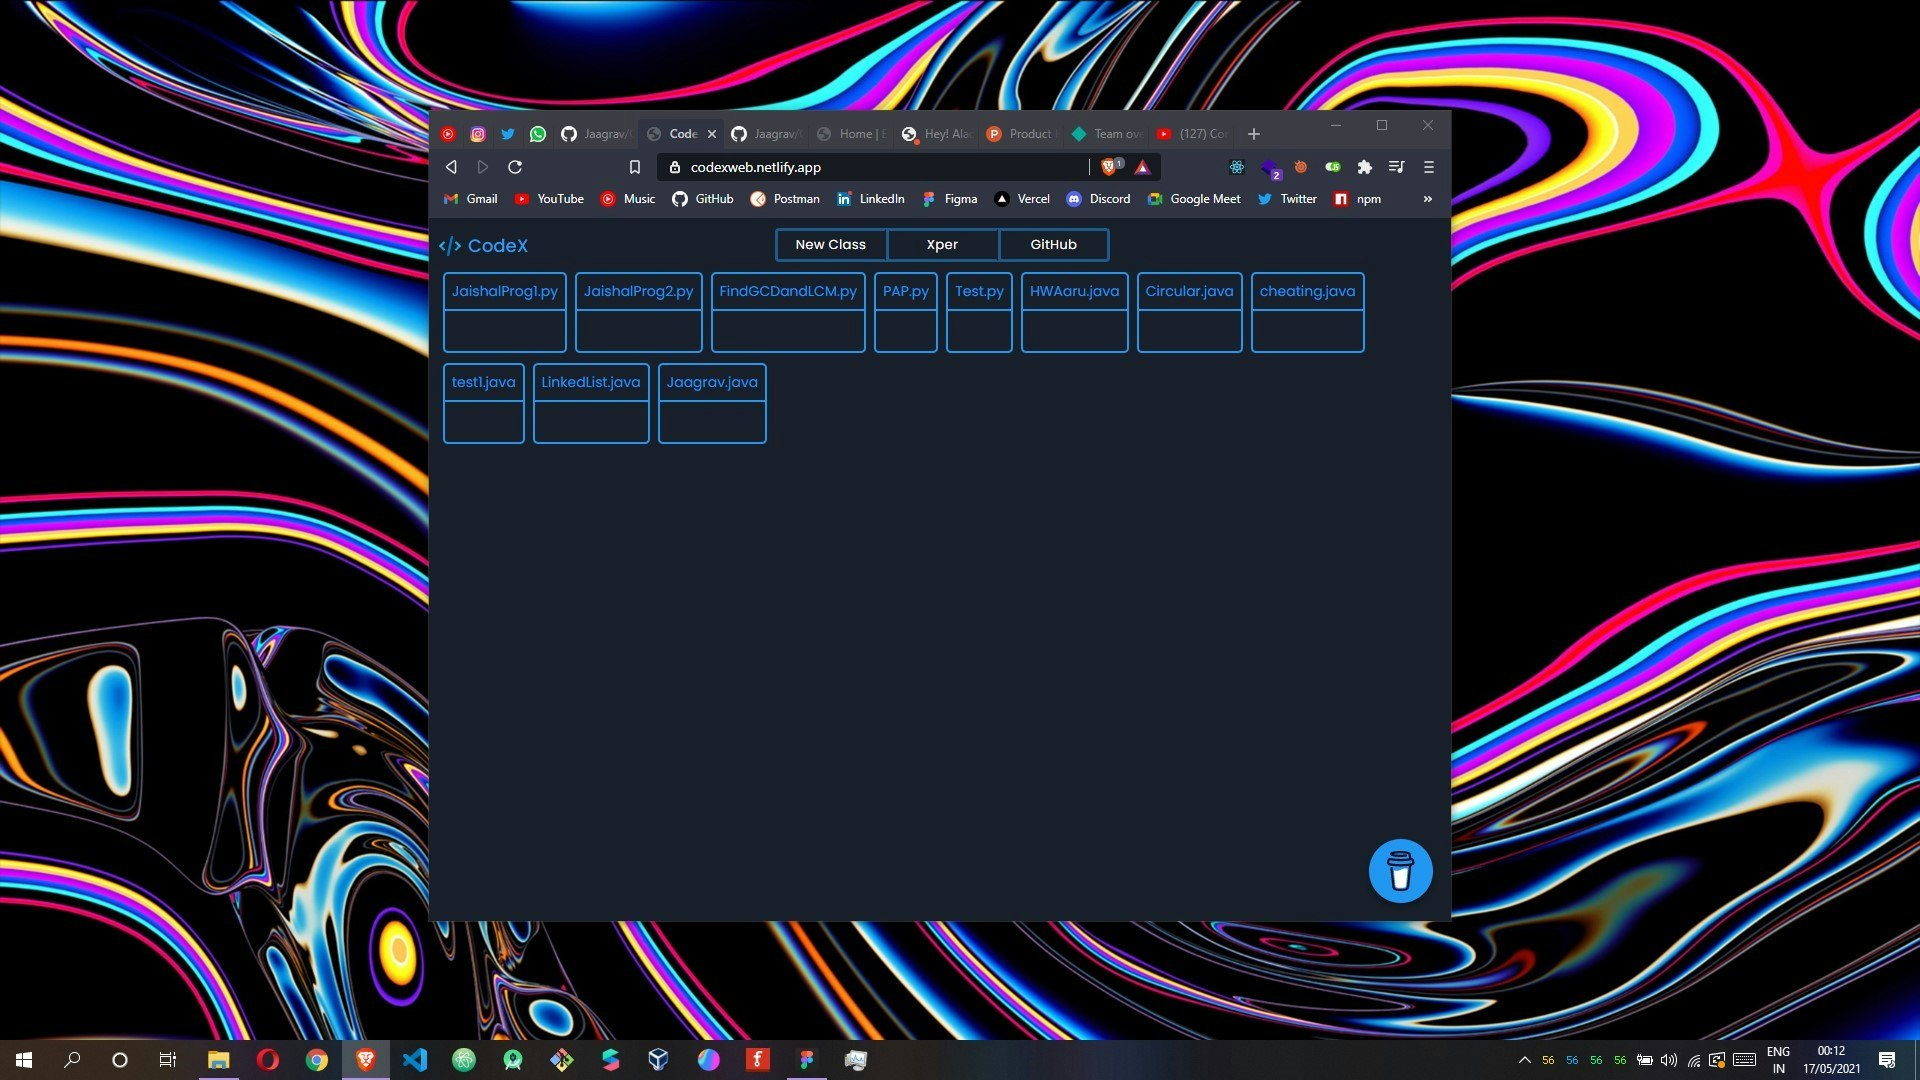Screen dimensions: 1920x1080
Task: Click the New Class button
Action: click(830, 245)
